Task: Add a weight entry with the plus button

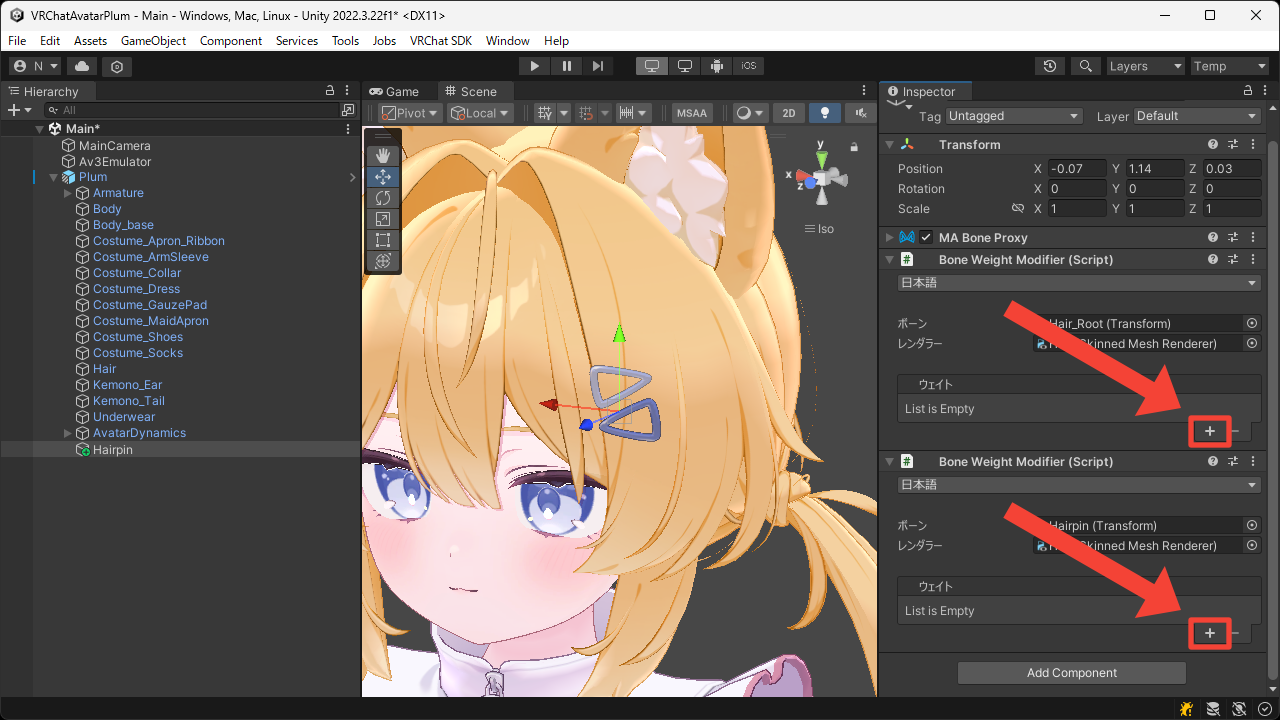Action: tap(1209, 431)
